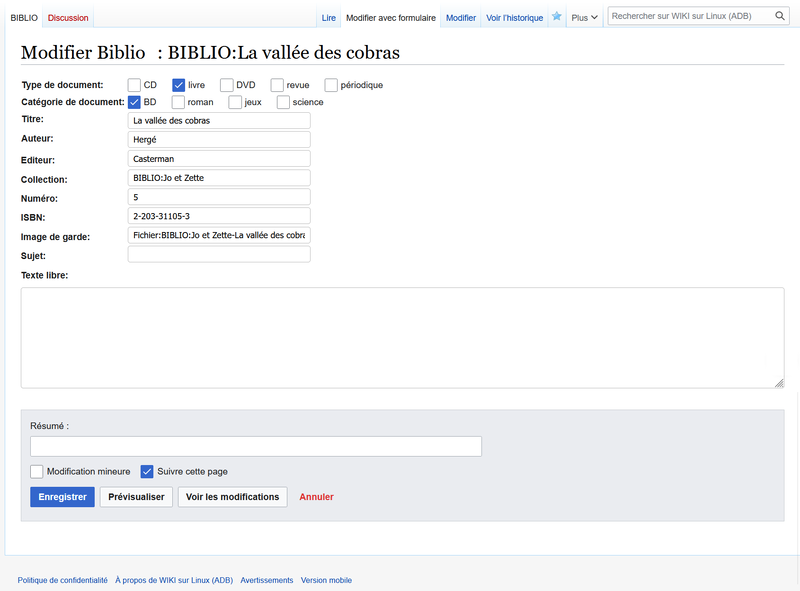
Task: Click the Editeur field with Casterman
Action: point(219,159)
